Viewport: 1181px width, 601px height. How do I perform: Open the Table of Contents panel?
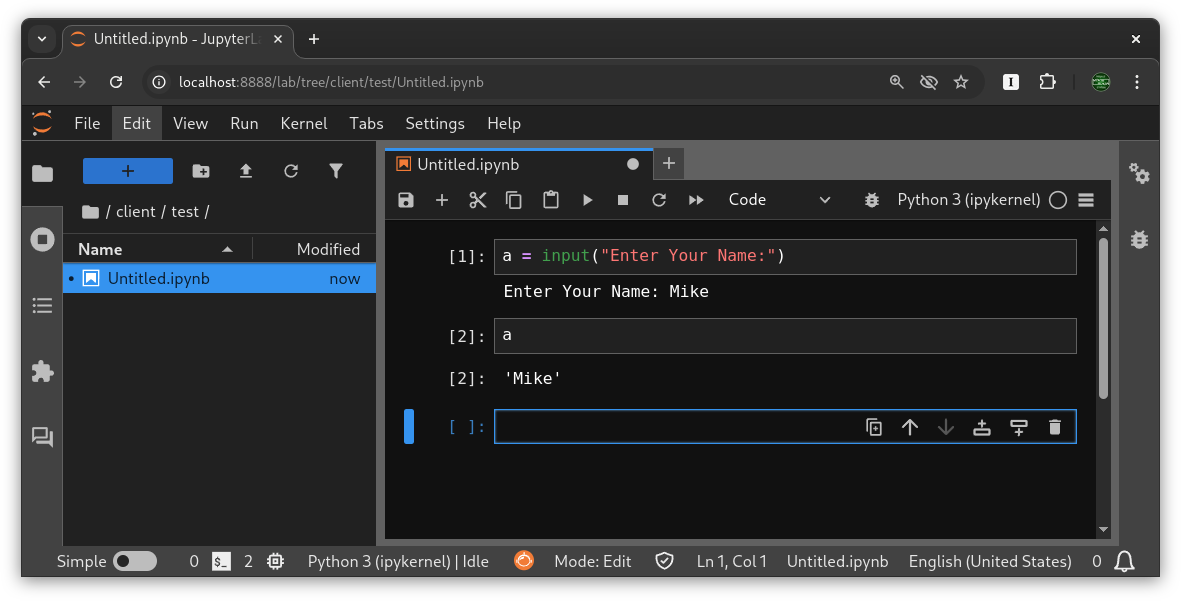click(x=42, y=305)
